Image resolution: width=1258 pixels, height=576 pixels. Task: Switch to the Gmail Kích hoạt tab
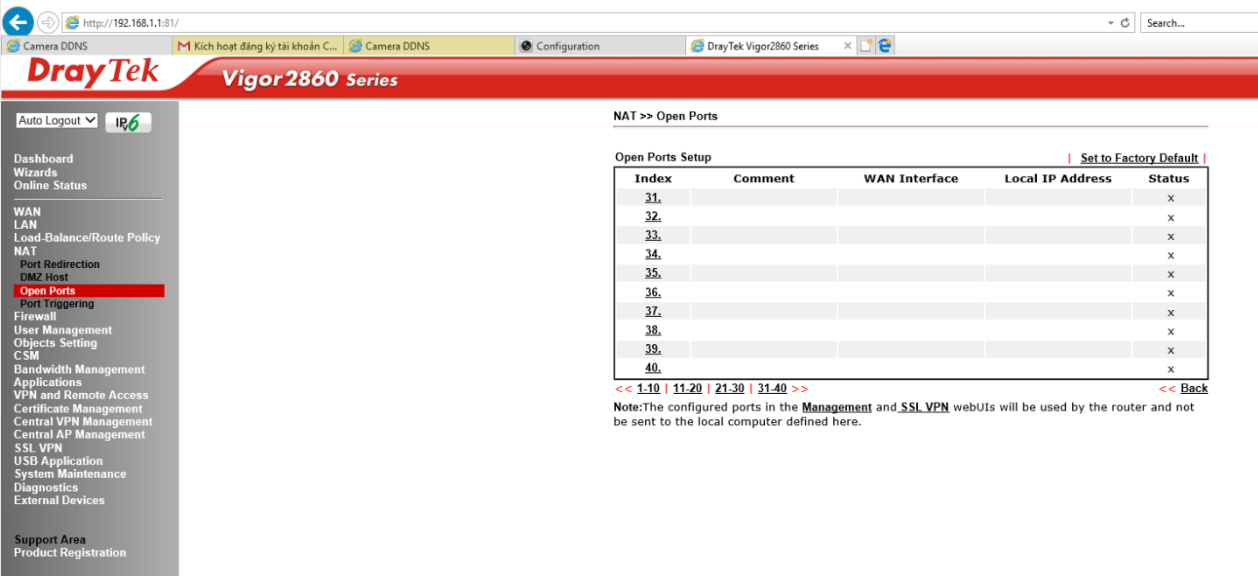click(x=257, y=46)
